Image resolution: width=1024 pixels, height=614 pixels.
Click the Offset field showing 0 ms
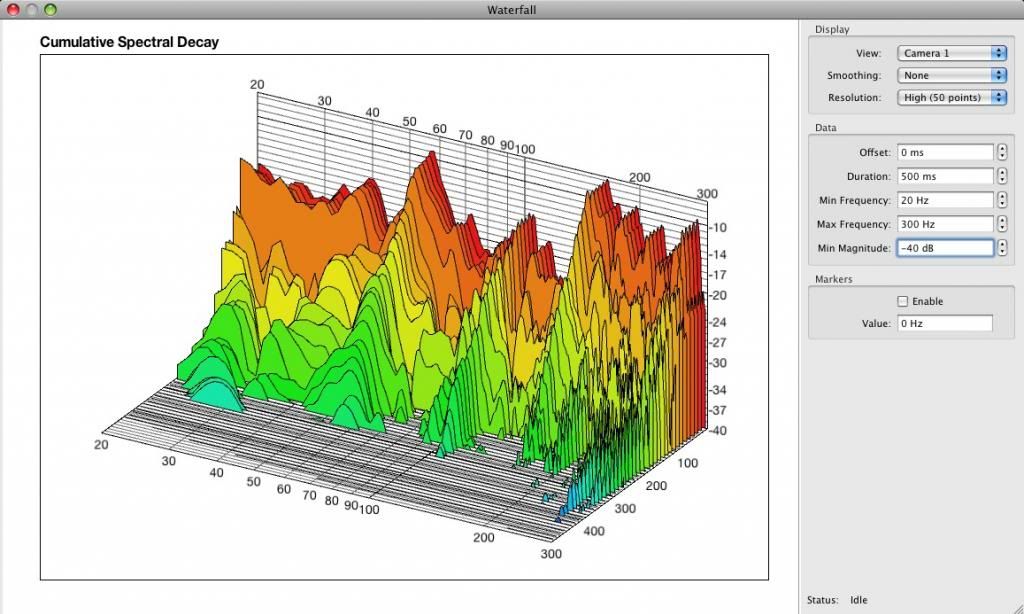click(945, 152)
